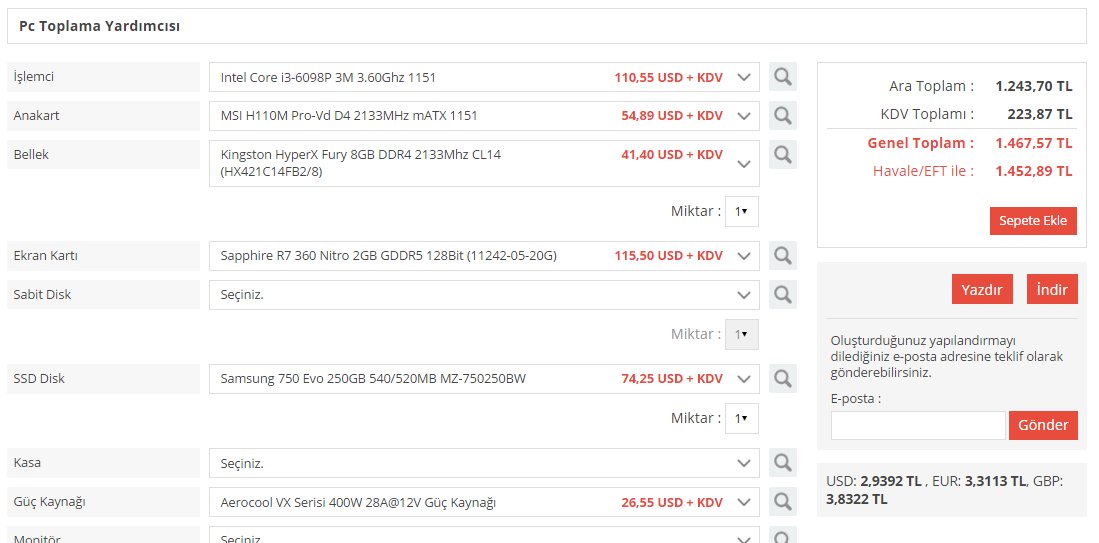The height and width of the screenshot is (543, 1099).
Task: Click the GBP rate 3,8322 TL
Action: tap(856, 499)
